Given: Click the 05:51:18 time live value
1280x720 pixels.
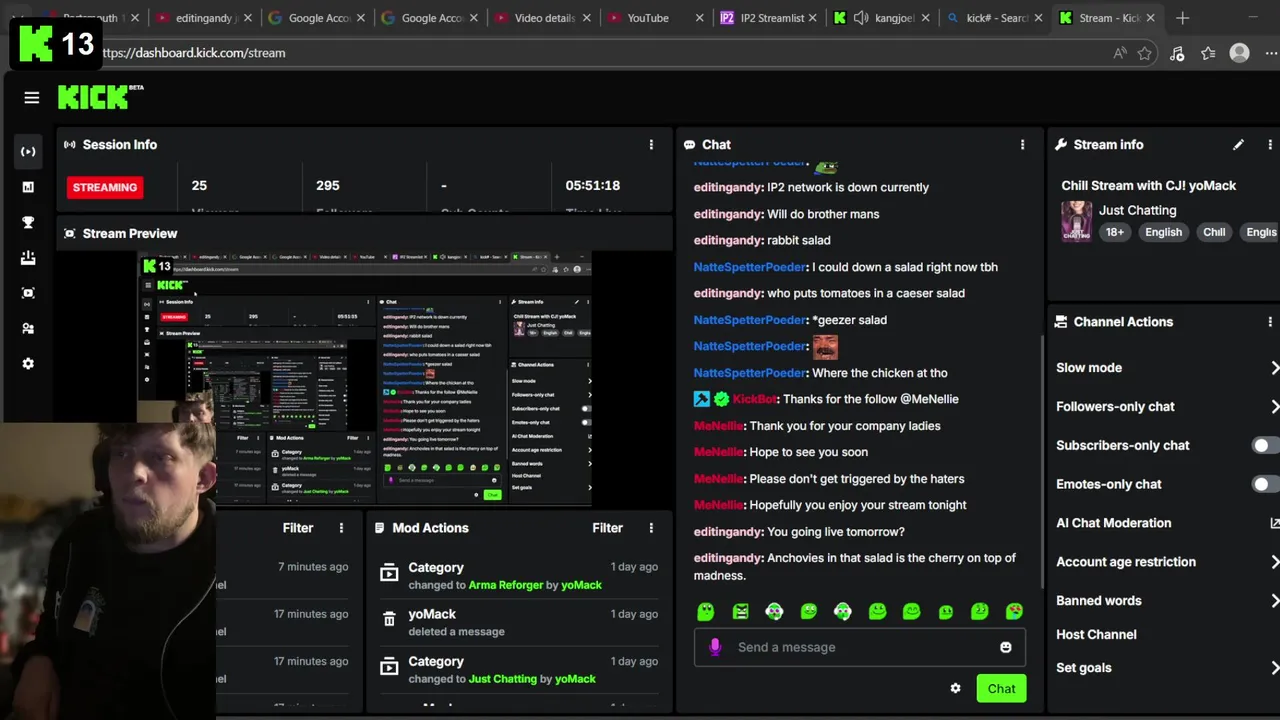Looking at the screenshot, I should (593, 186).
